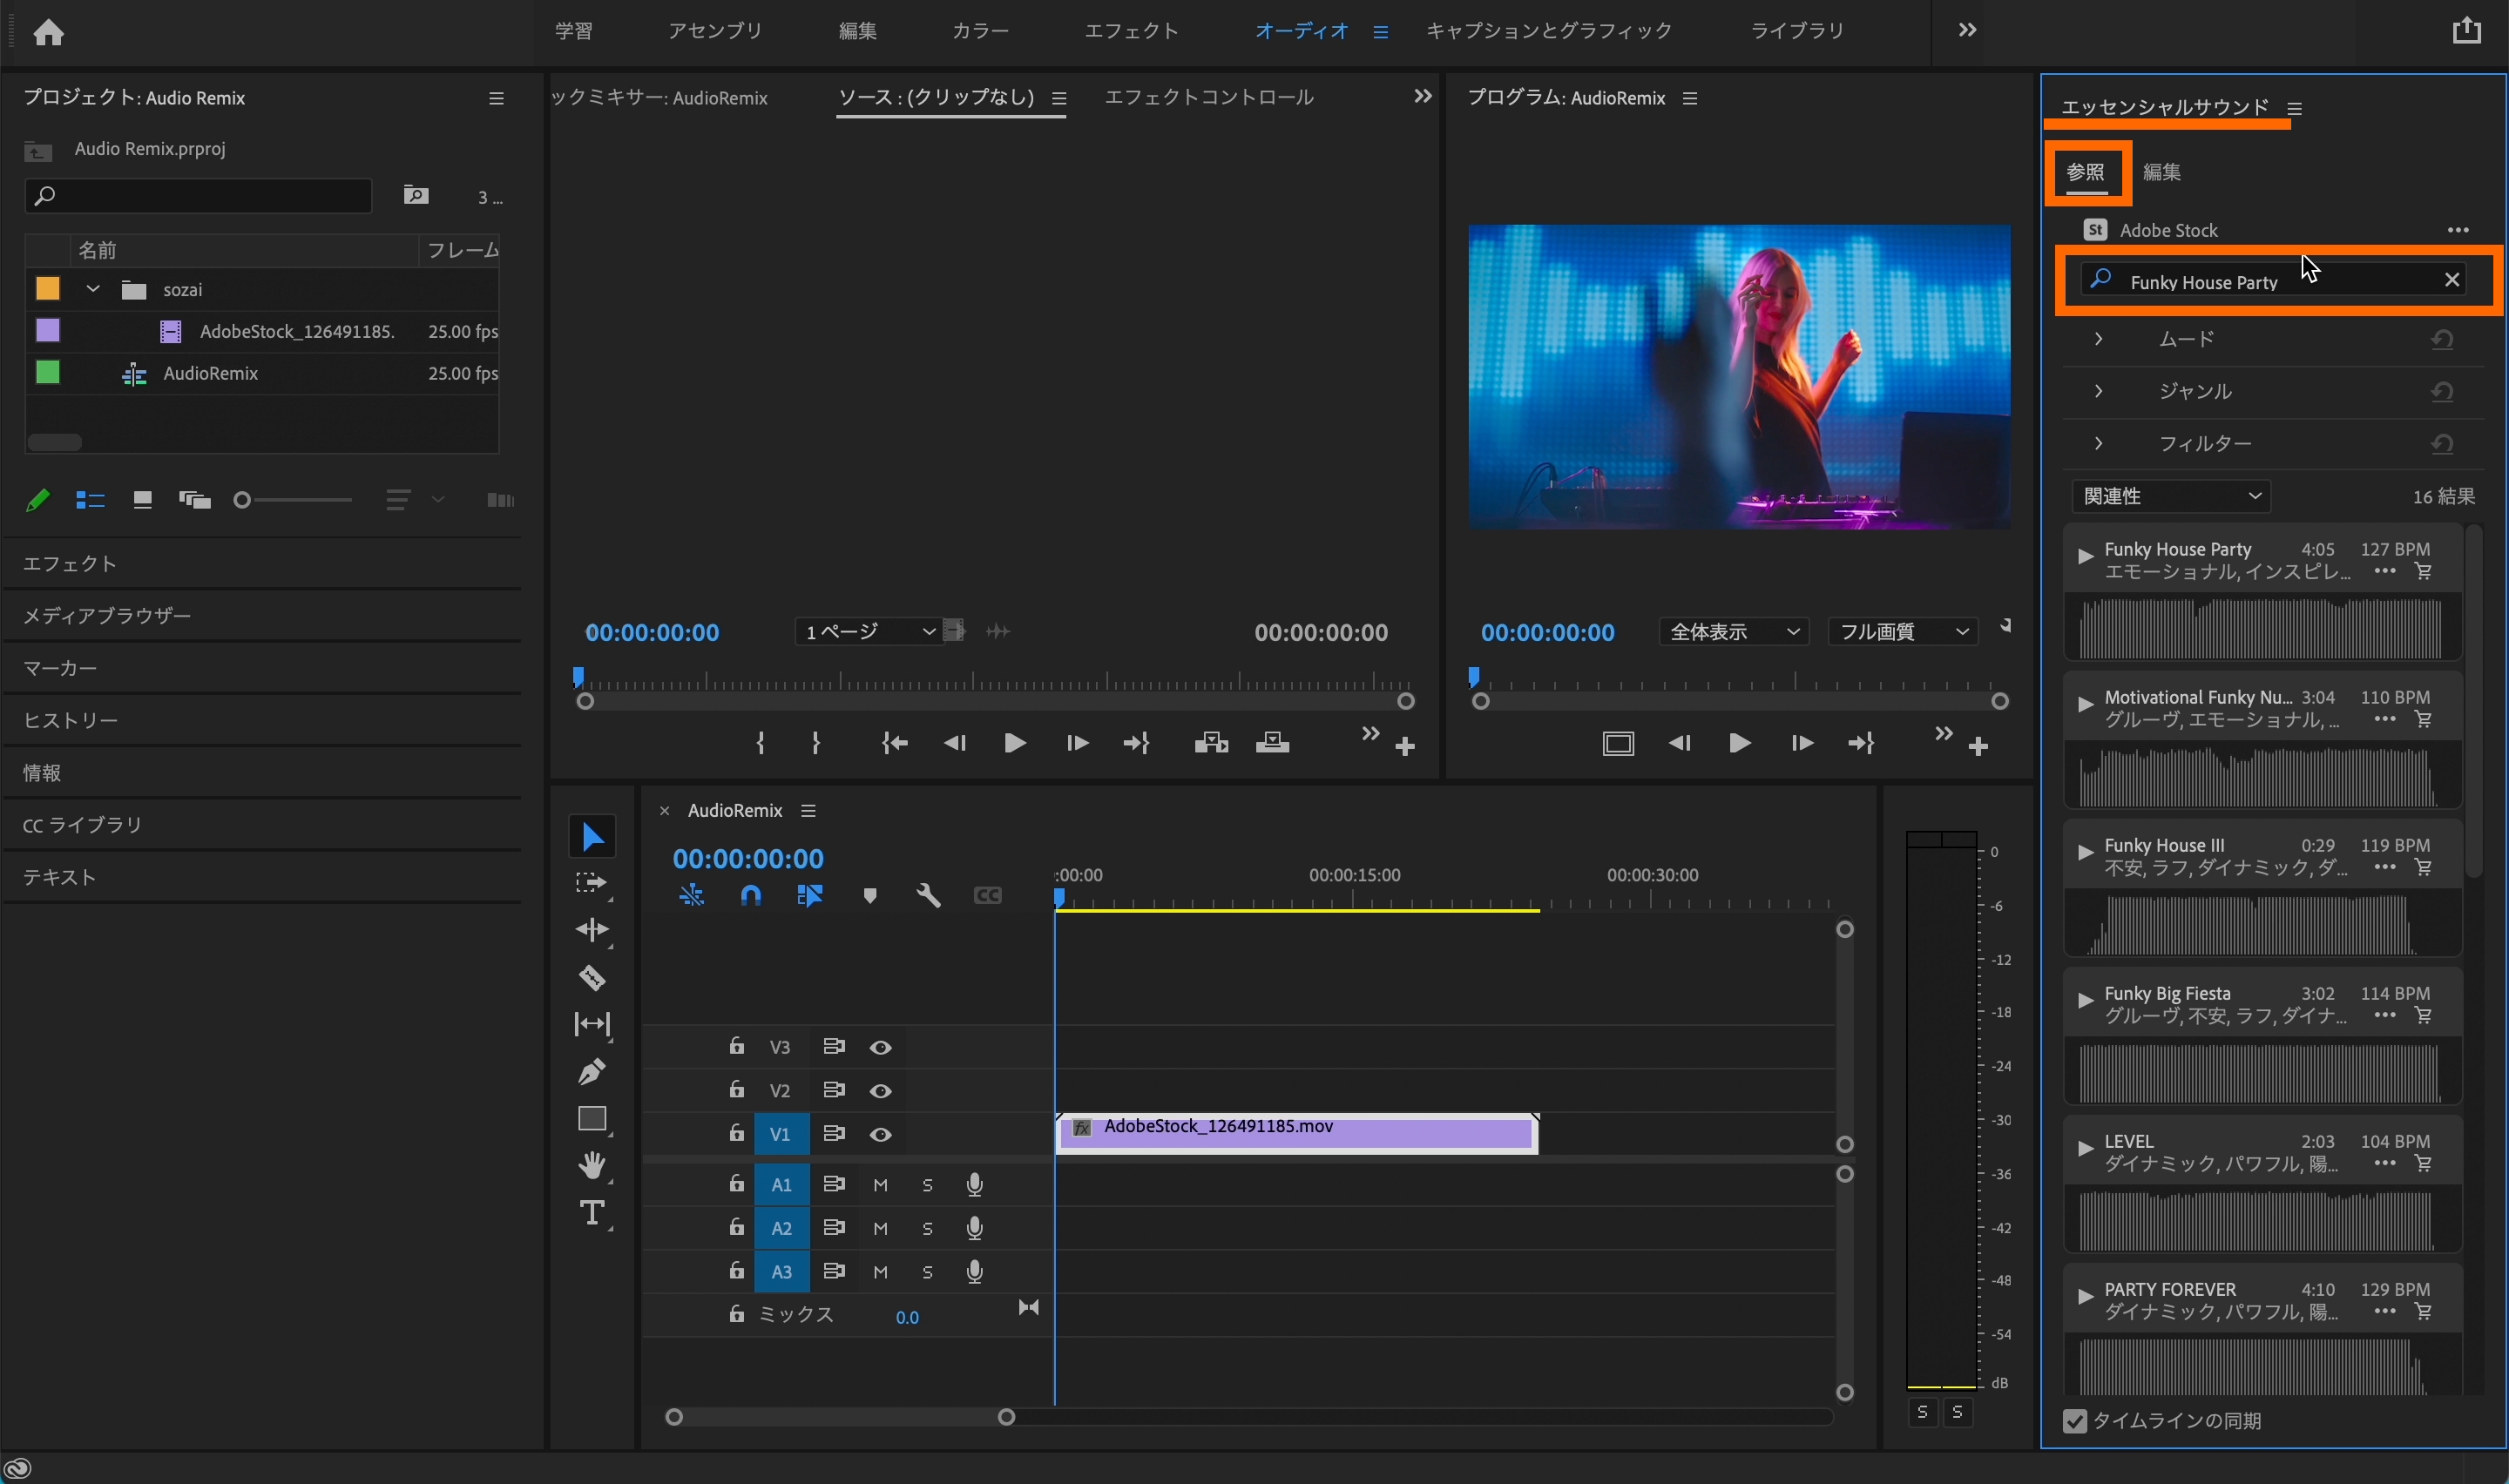Open the エフェクト panel

pos(70,564)
